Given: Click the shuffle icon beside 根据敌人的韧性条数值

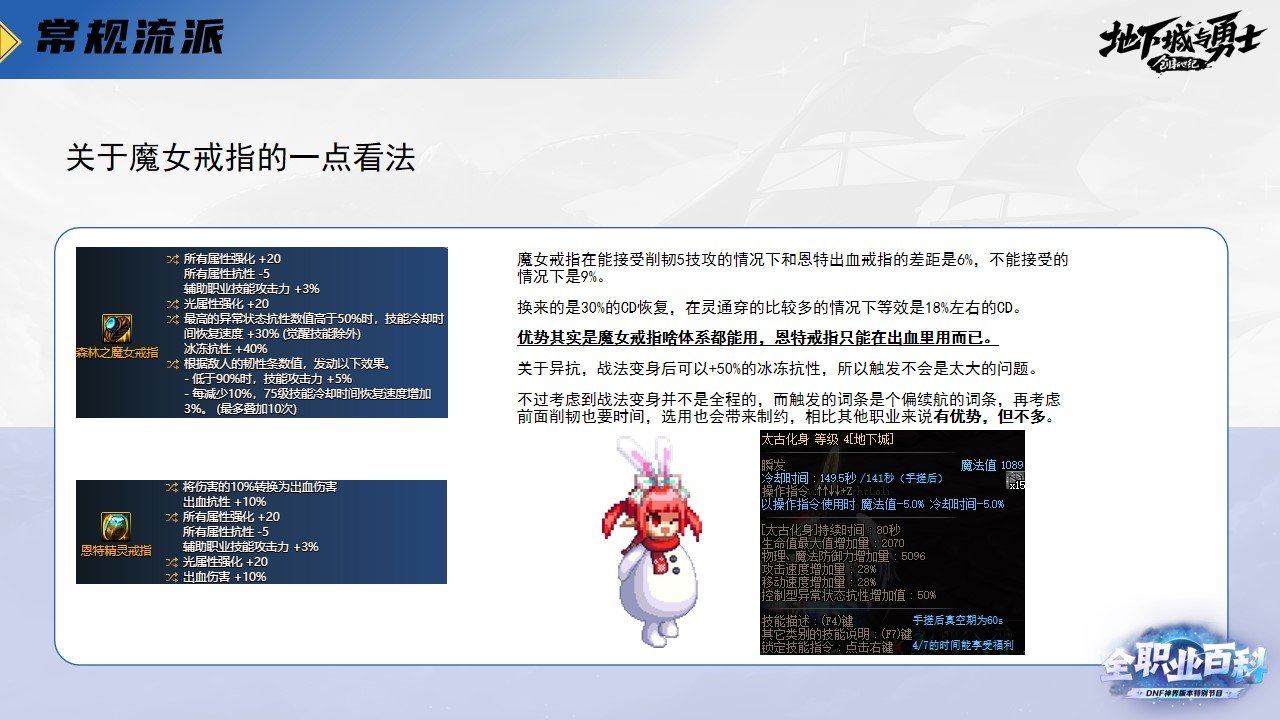Looking at the screenshot, I should [x=173, y=364].
